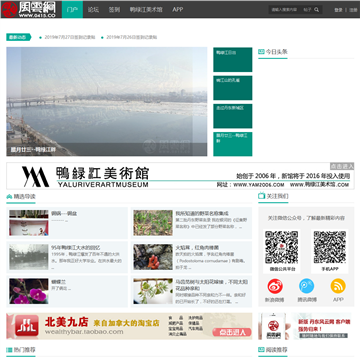Open the 2019年7月27日 check-in record link
The height and width of the screenshot is (360, 360).
[x=70, y=37]
